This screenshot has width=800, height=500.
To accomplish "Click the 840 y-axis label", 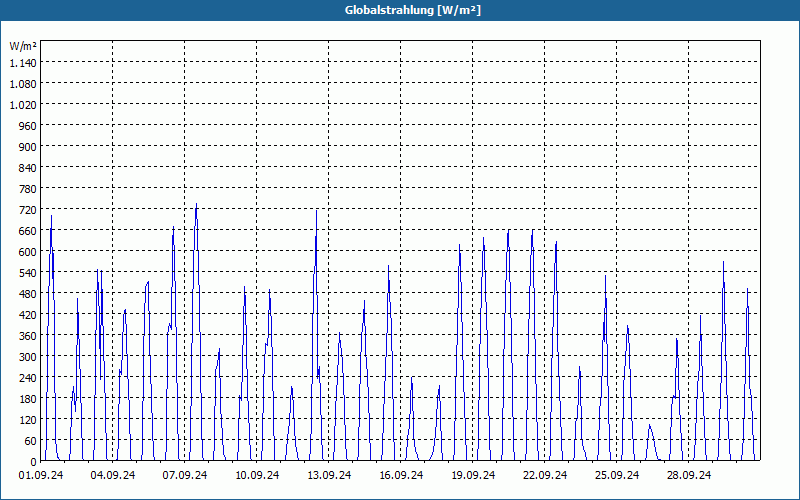I will pyautogui.click(x=28, y=167).
